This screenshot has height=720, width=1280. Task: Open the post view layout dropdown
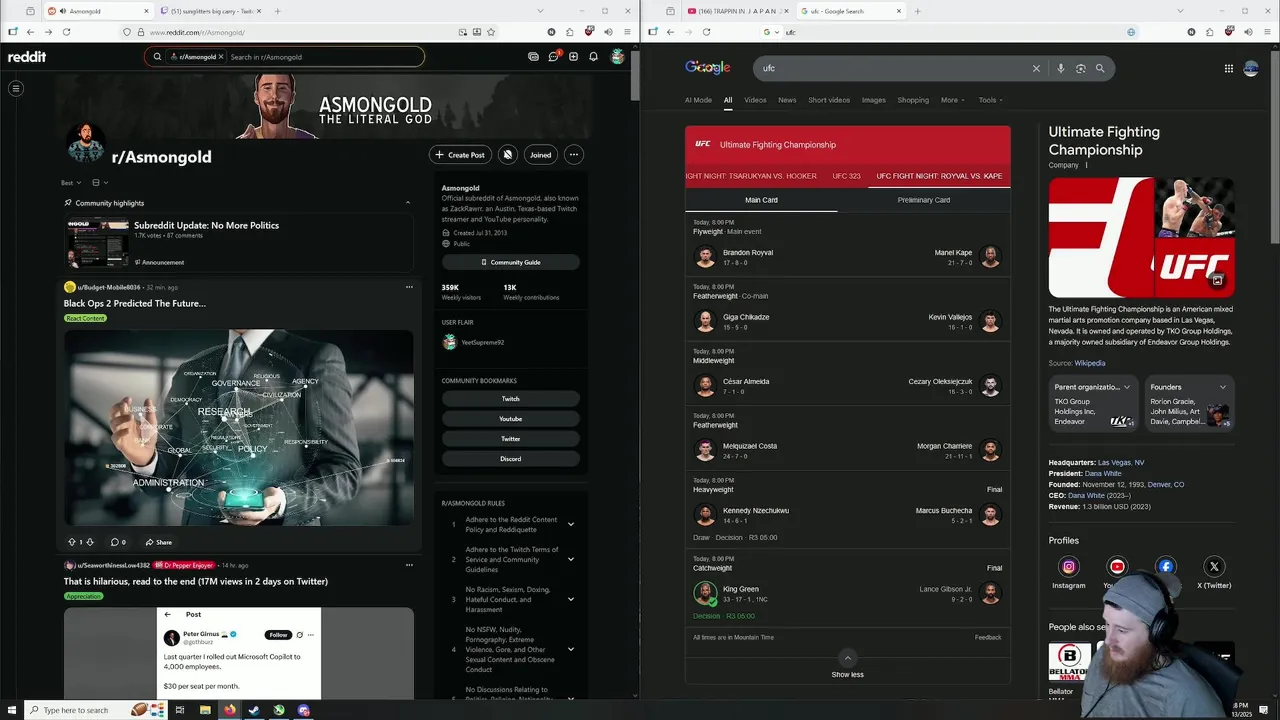click(99, 183)
